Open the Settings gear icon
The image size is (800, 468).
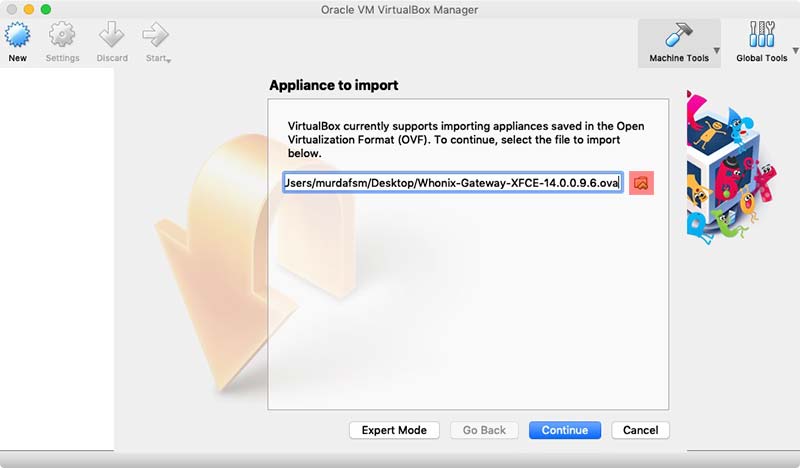[x=62, y=37]
